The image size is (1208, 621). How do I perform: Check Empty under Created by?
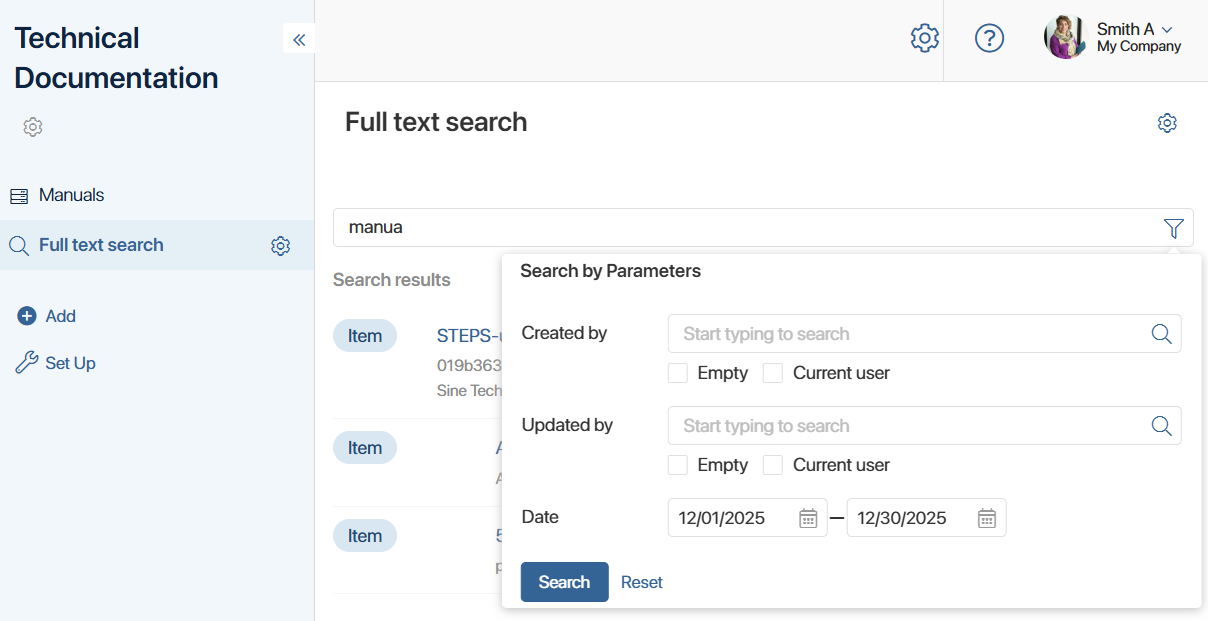click(x=677, y=372)
